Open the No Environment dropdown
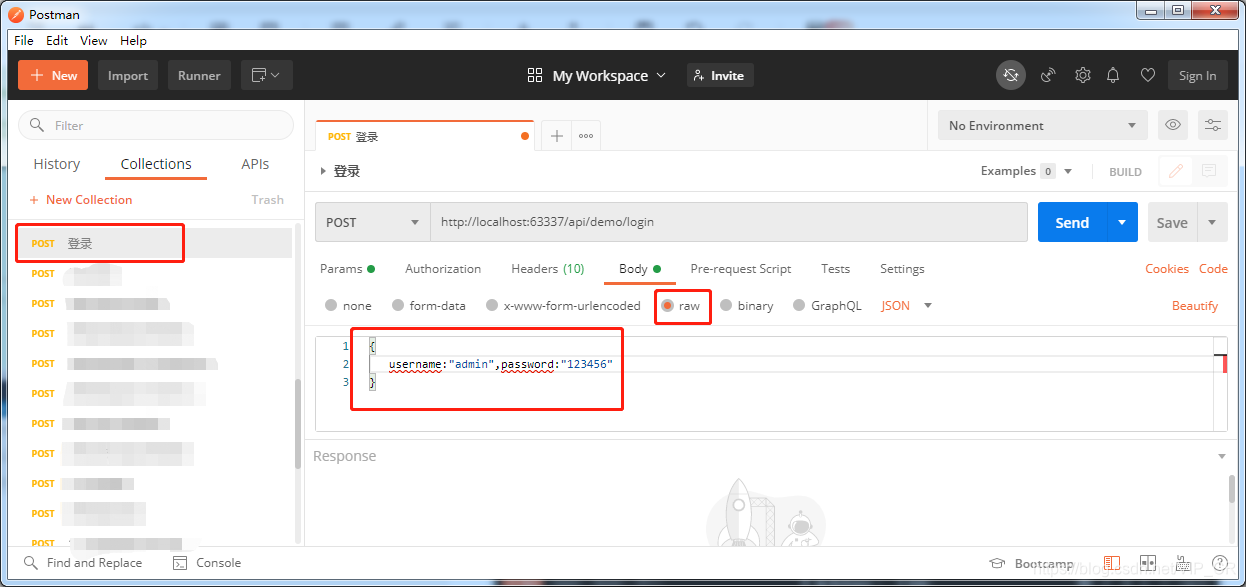Screen dimensions: 1246x587 [x=1043, y=125]
